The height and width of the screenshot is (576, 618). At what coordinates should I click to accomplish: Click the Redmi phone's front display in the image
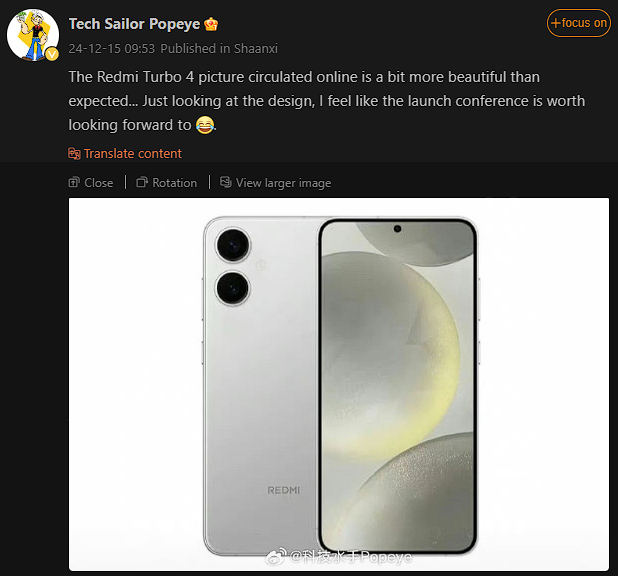pyautogui.click(x=396, y=385)
